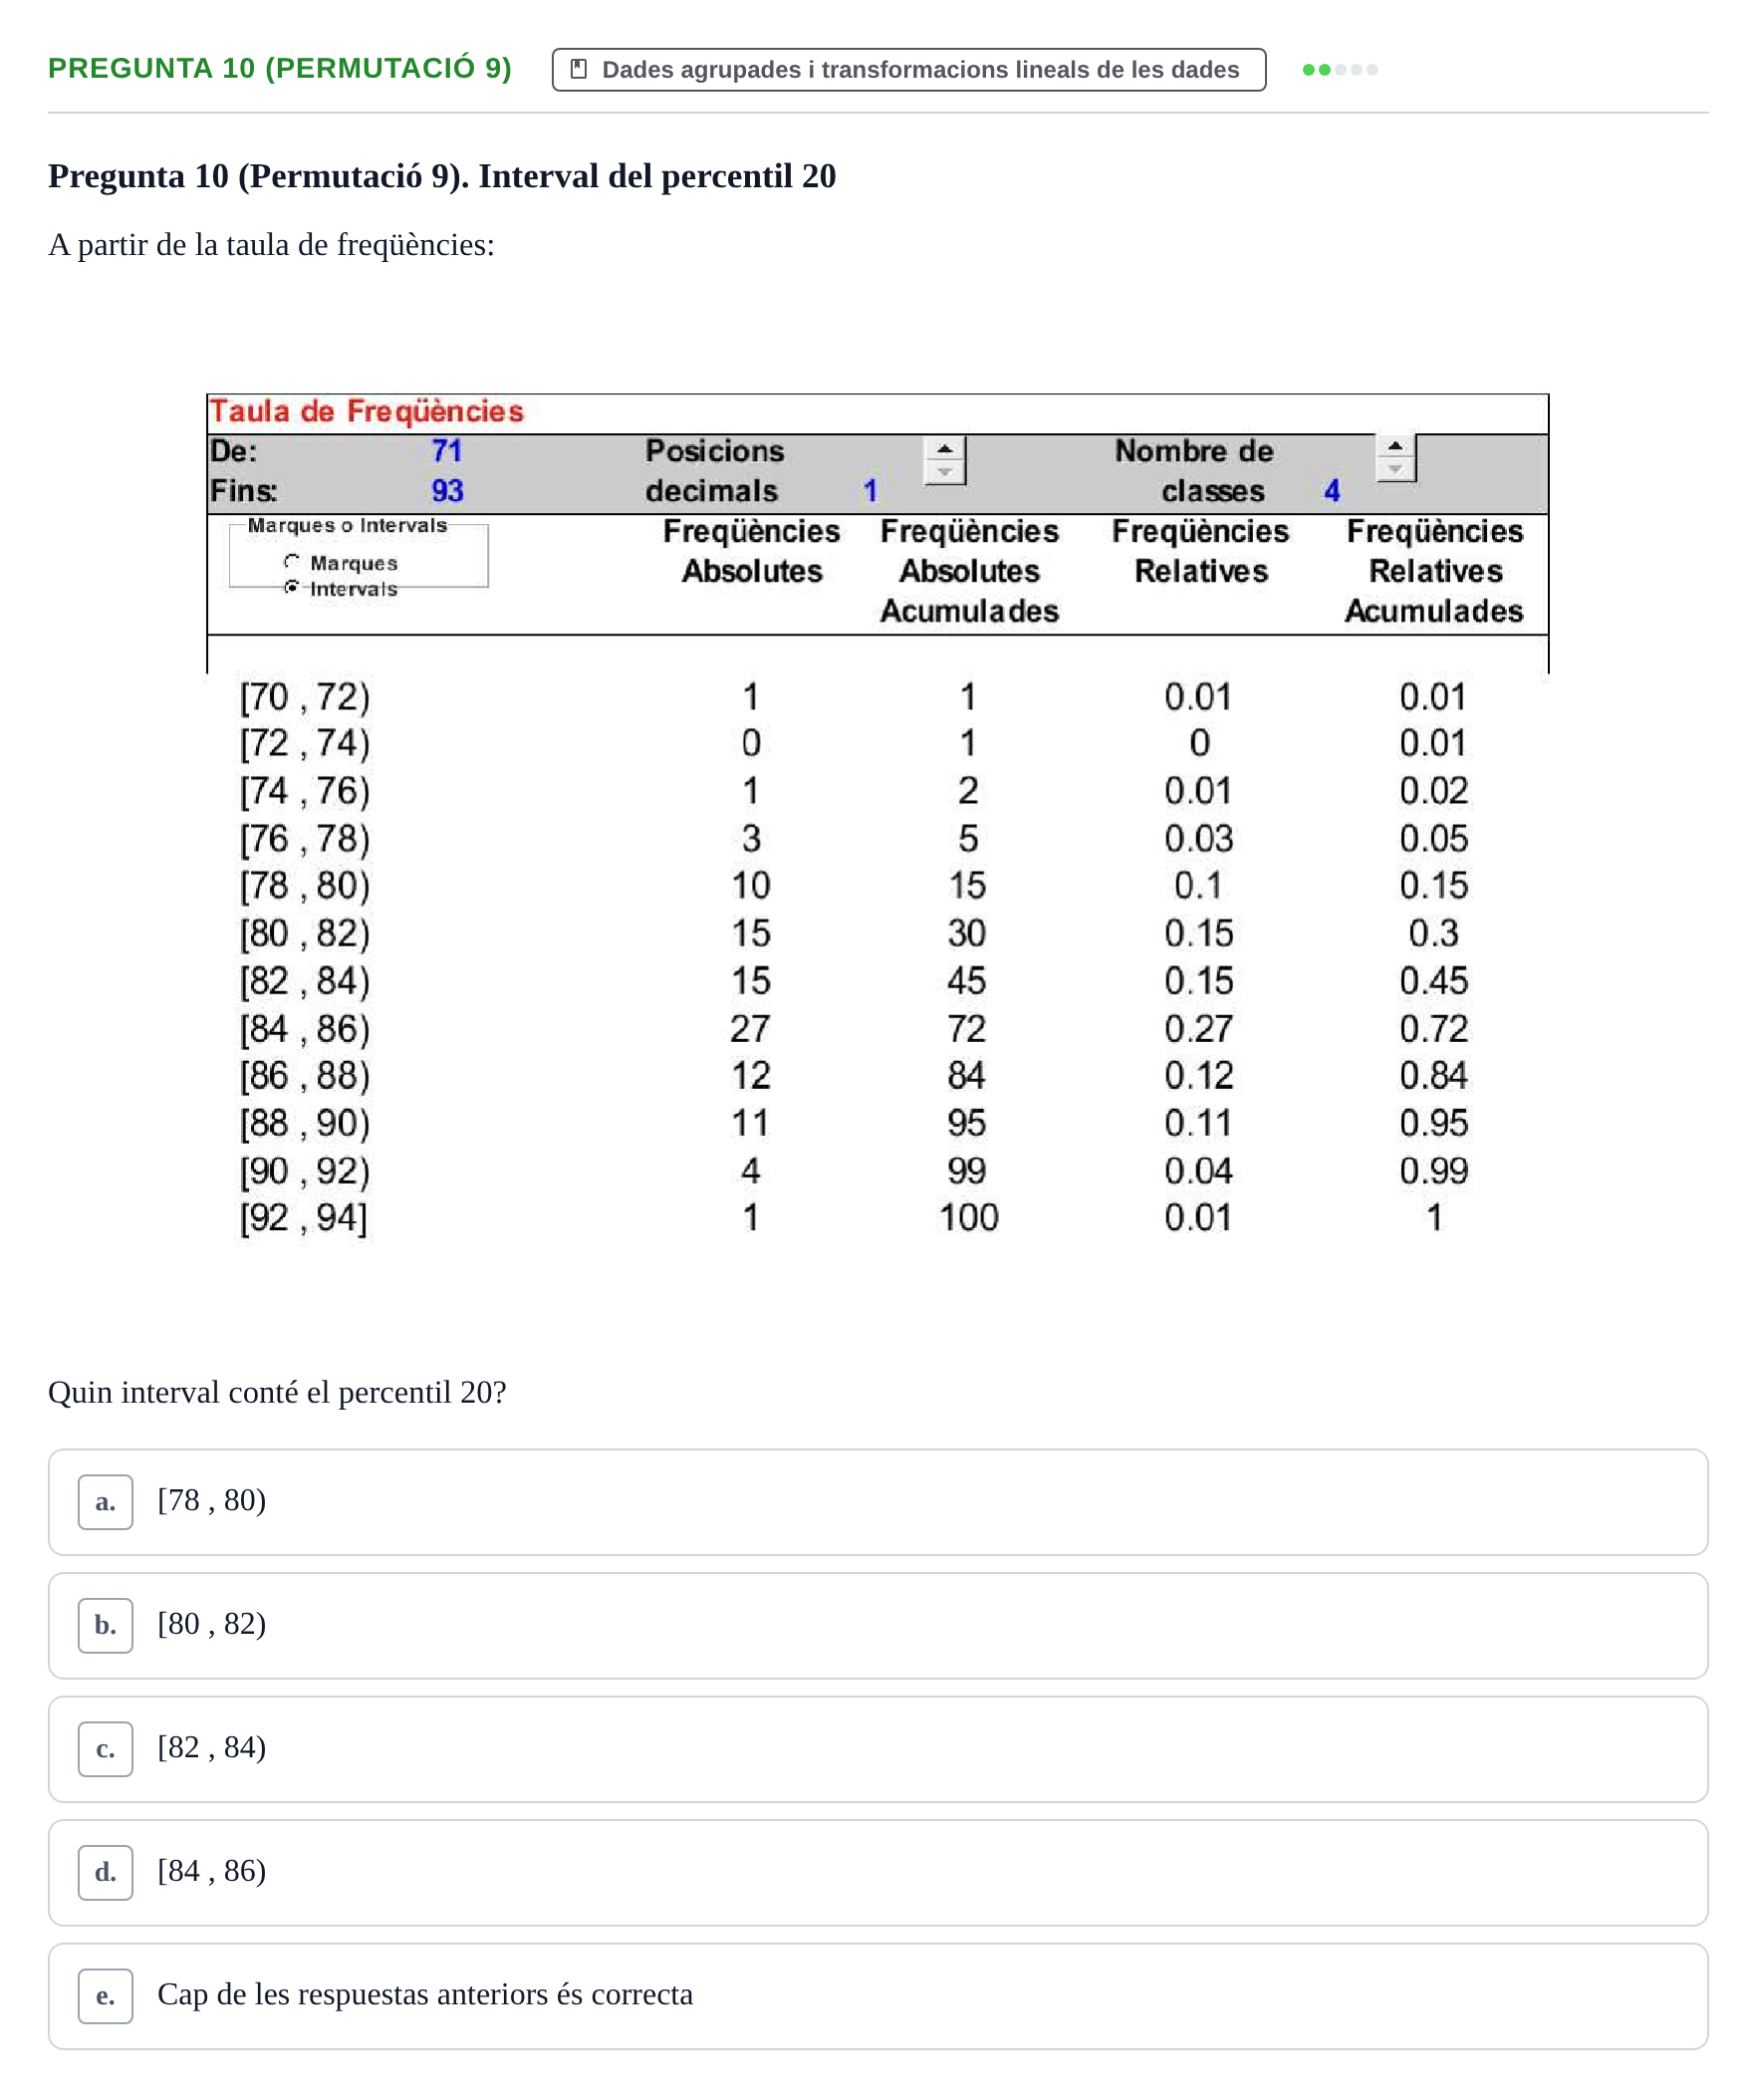Decrease decimal positions with down arrow
The image size is (1757, 2100).
click(944, 472)
